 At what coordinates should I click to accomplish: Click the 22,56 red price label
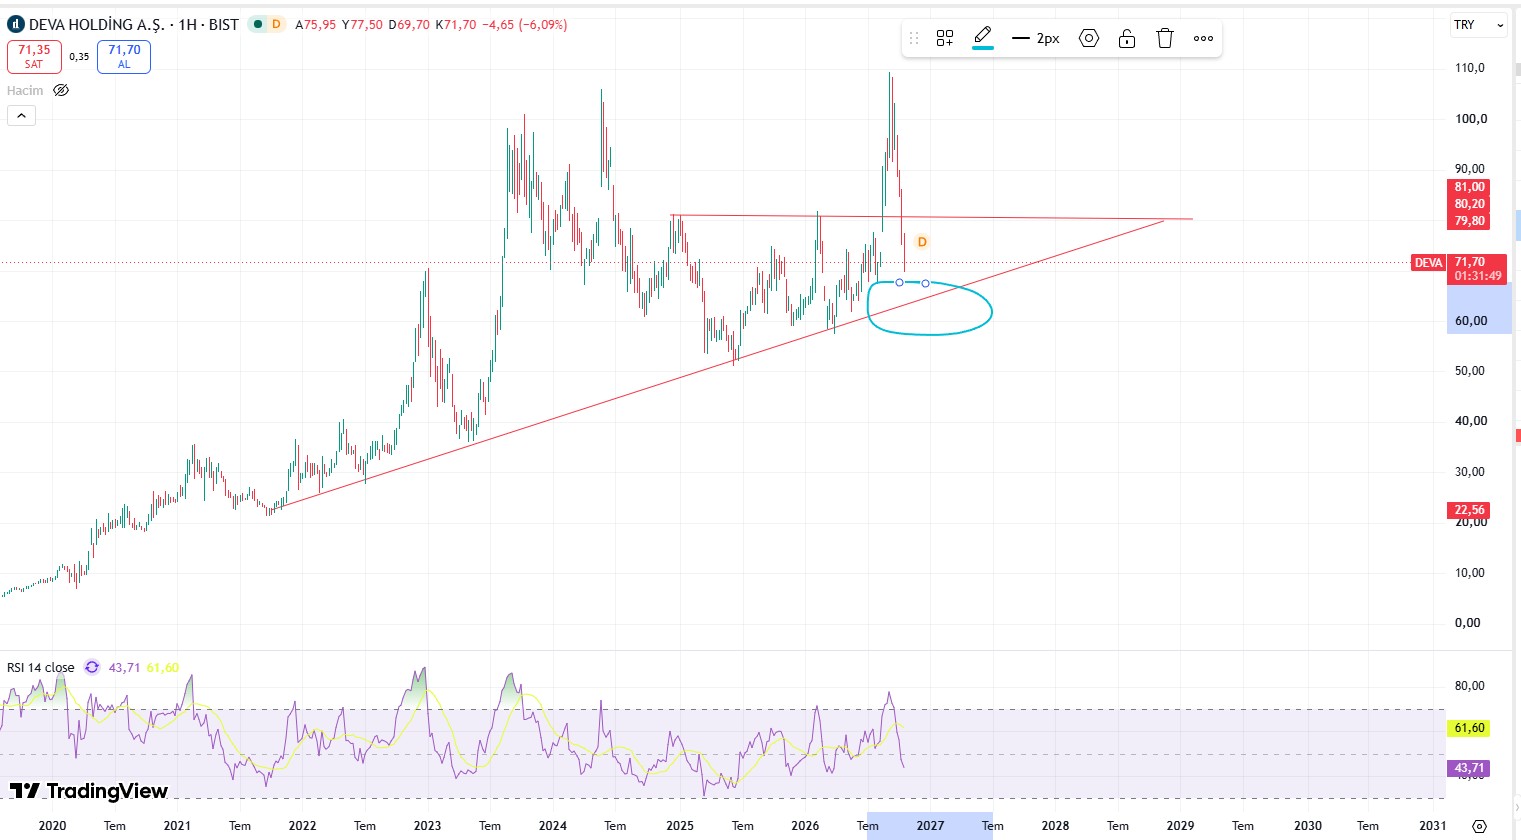point(1469,510)
